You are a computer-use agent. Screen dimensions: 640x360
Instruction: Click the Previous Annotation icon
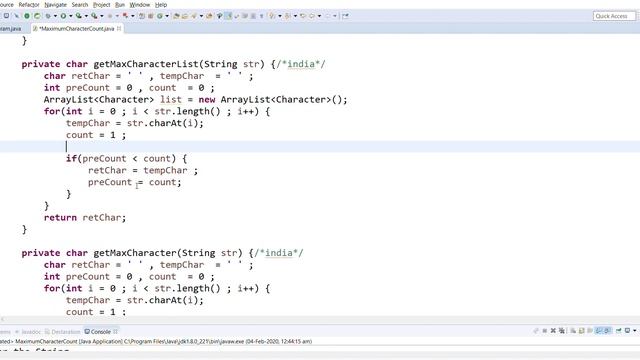(x=288, y=16)
